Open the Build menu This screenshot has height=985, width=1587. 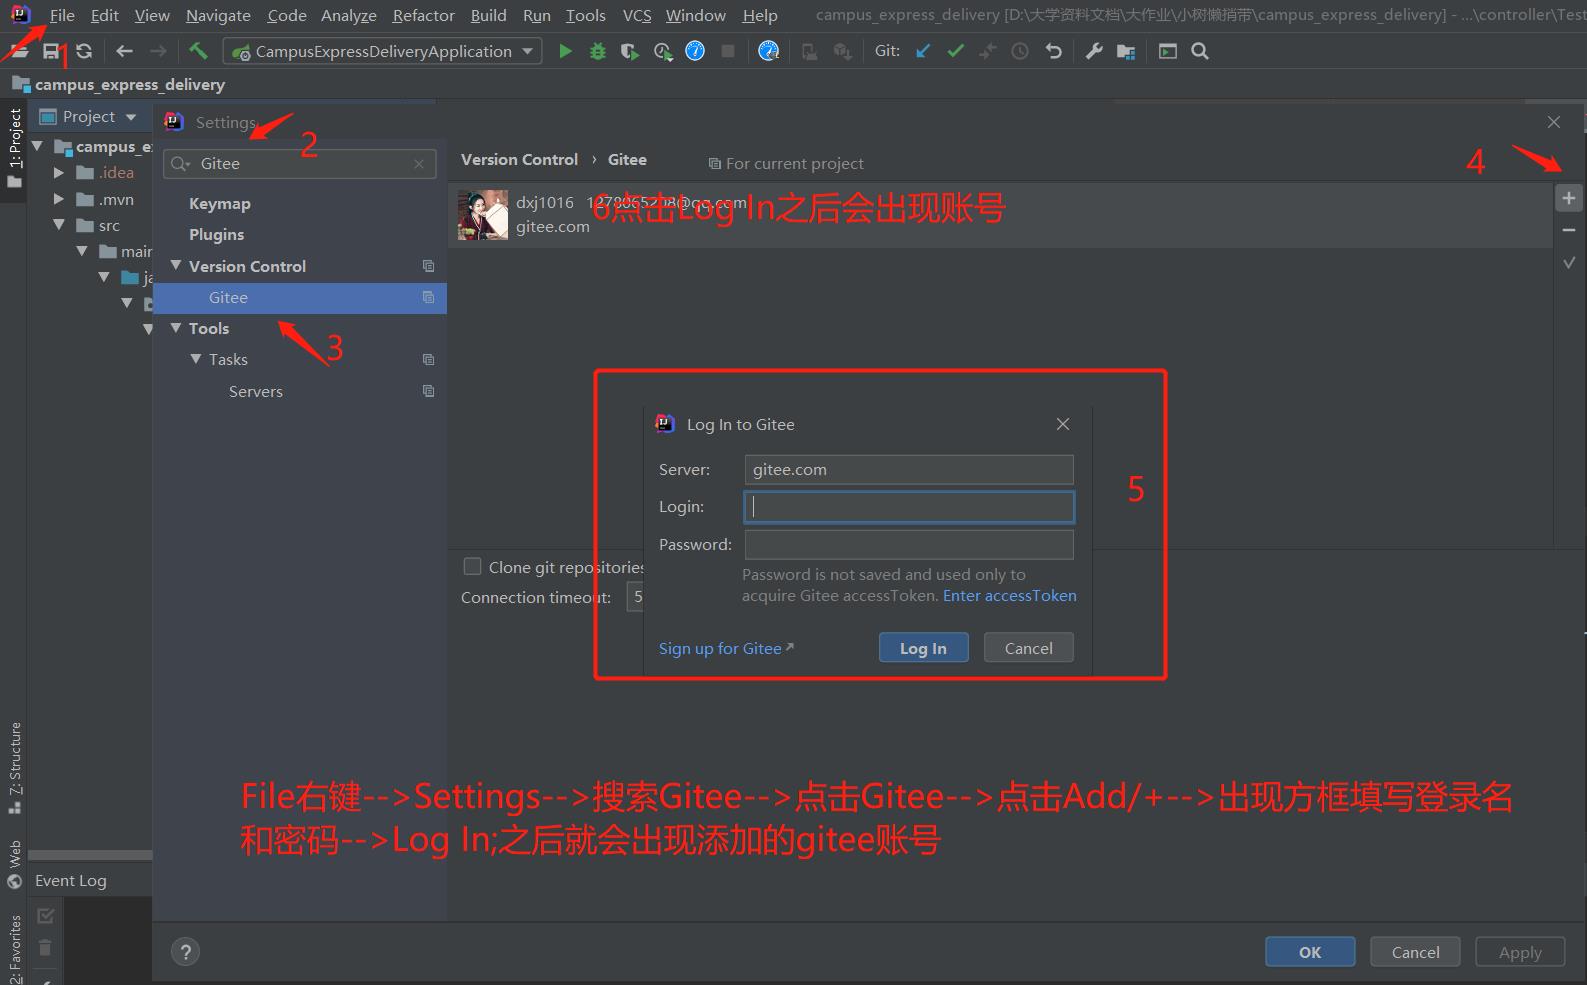pos(489,16)
